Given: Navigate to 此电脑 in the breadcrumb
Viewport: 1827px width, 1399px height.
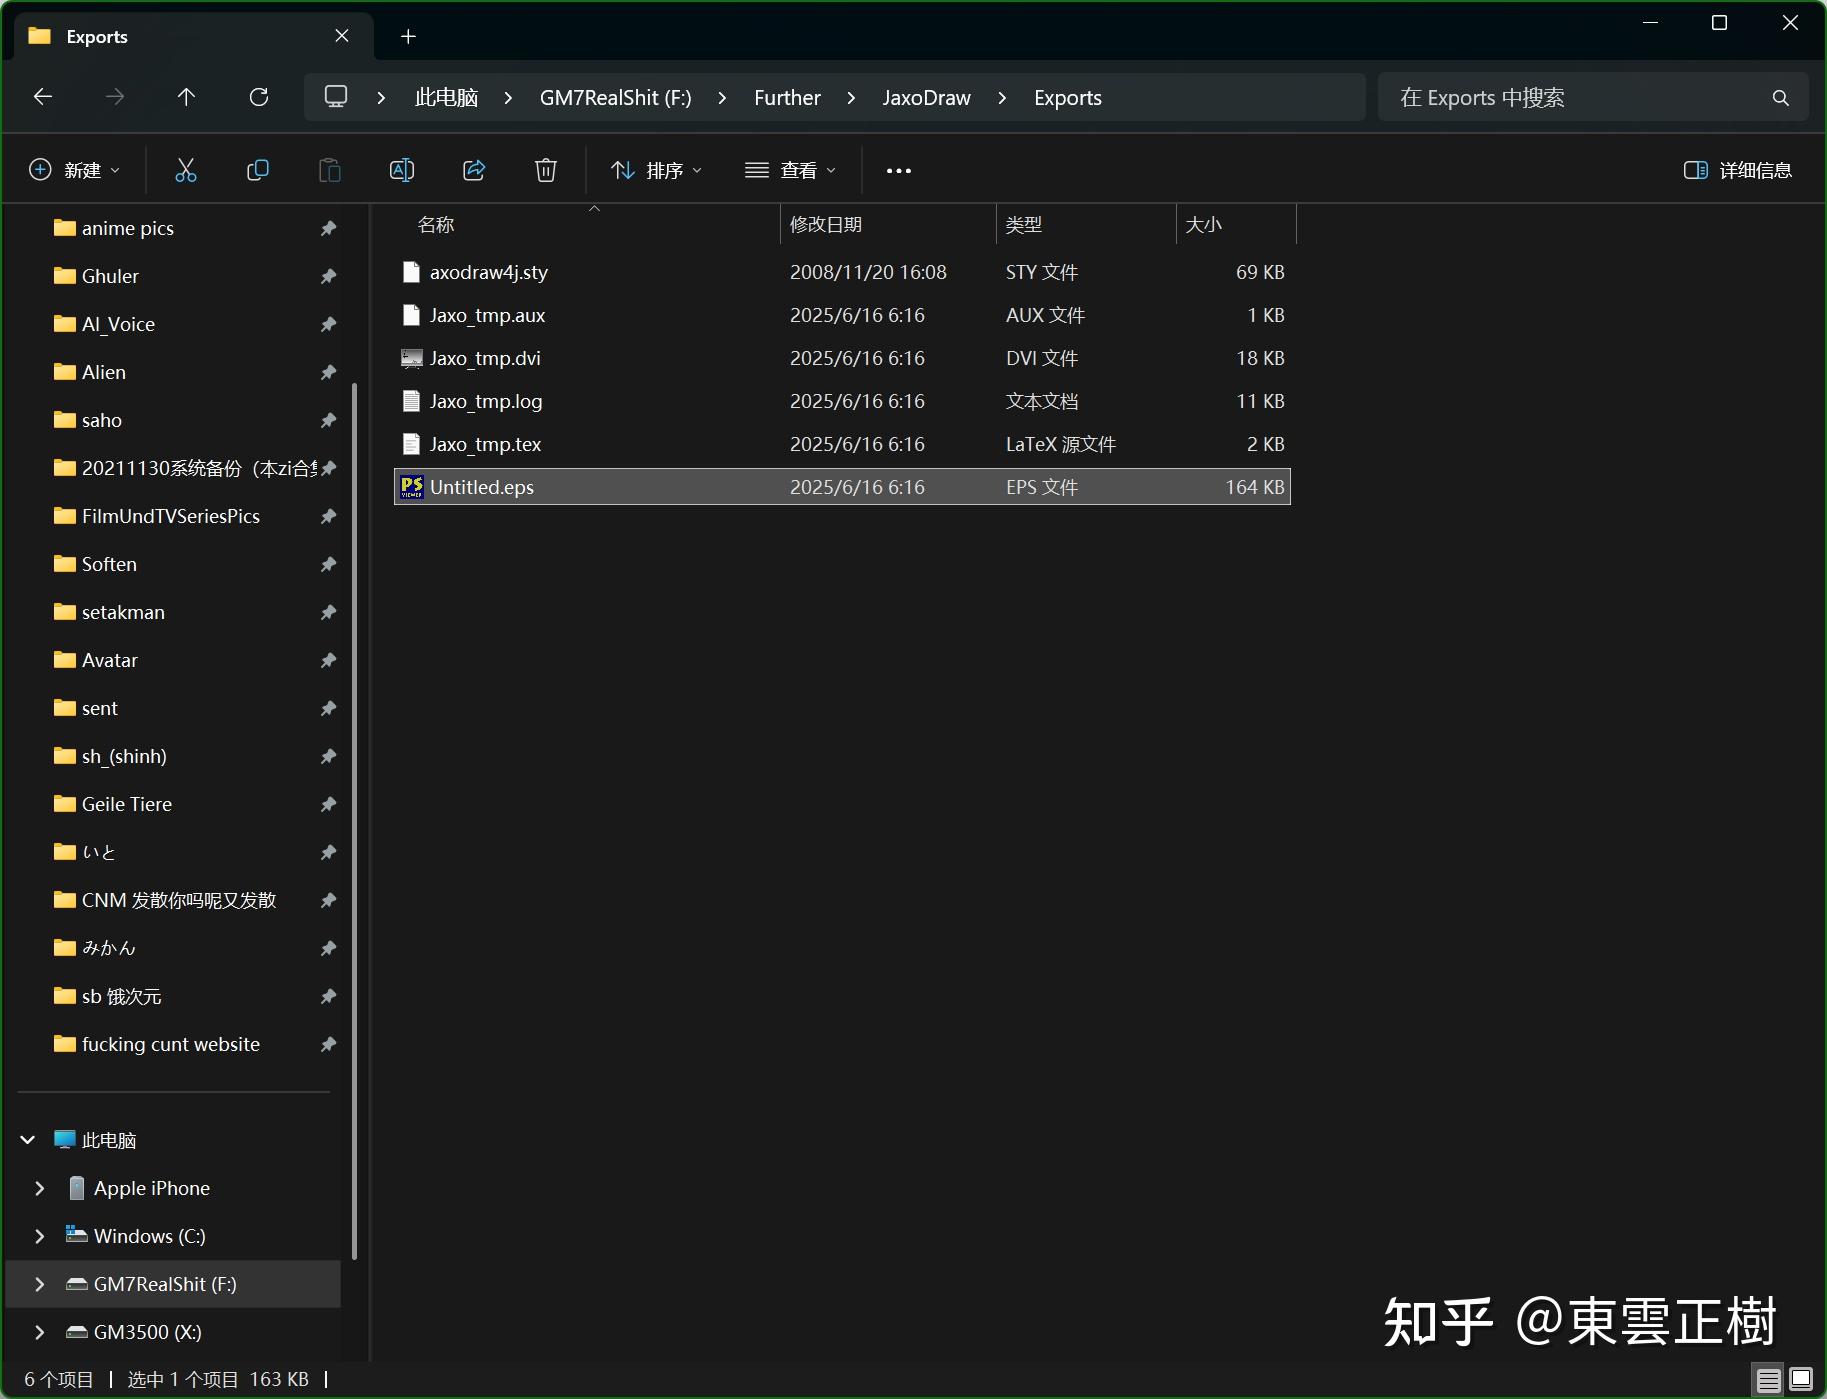Looking at the screenshot, I should tap(446, 98).
